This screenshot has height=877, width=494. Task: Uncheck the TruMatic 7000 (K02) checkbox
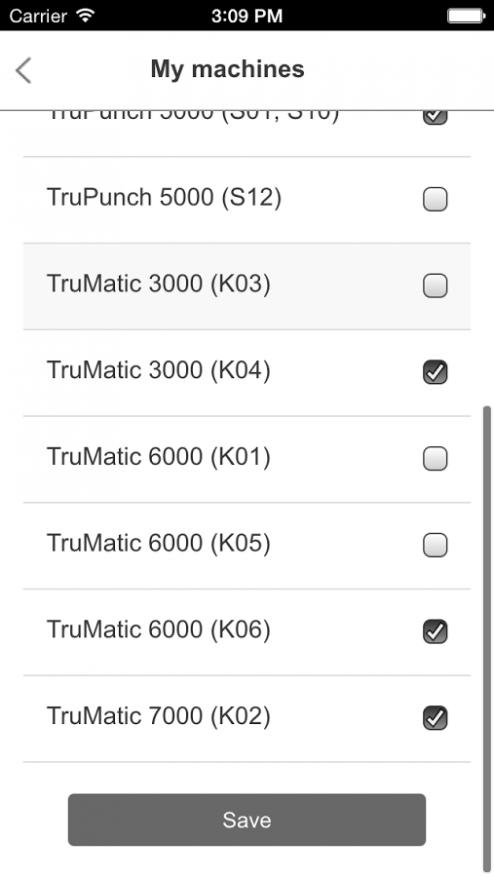[x=435, y=718]
